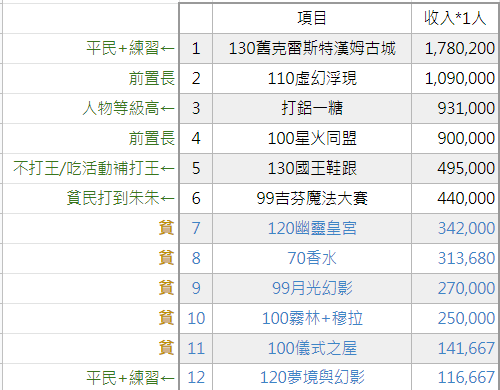
Task: Click the 前置長 note beside rank 4
Action: click(x=152, y=138)
